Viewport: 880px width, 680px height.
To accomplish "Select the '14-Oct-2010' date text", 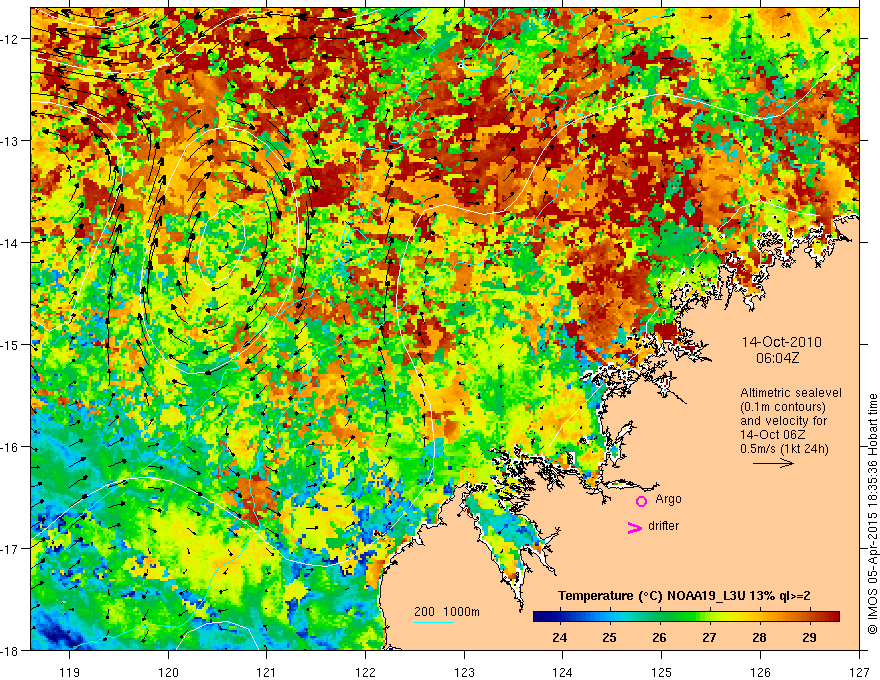I will [782, 342].
